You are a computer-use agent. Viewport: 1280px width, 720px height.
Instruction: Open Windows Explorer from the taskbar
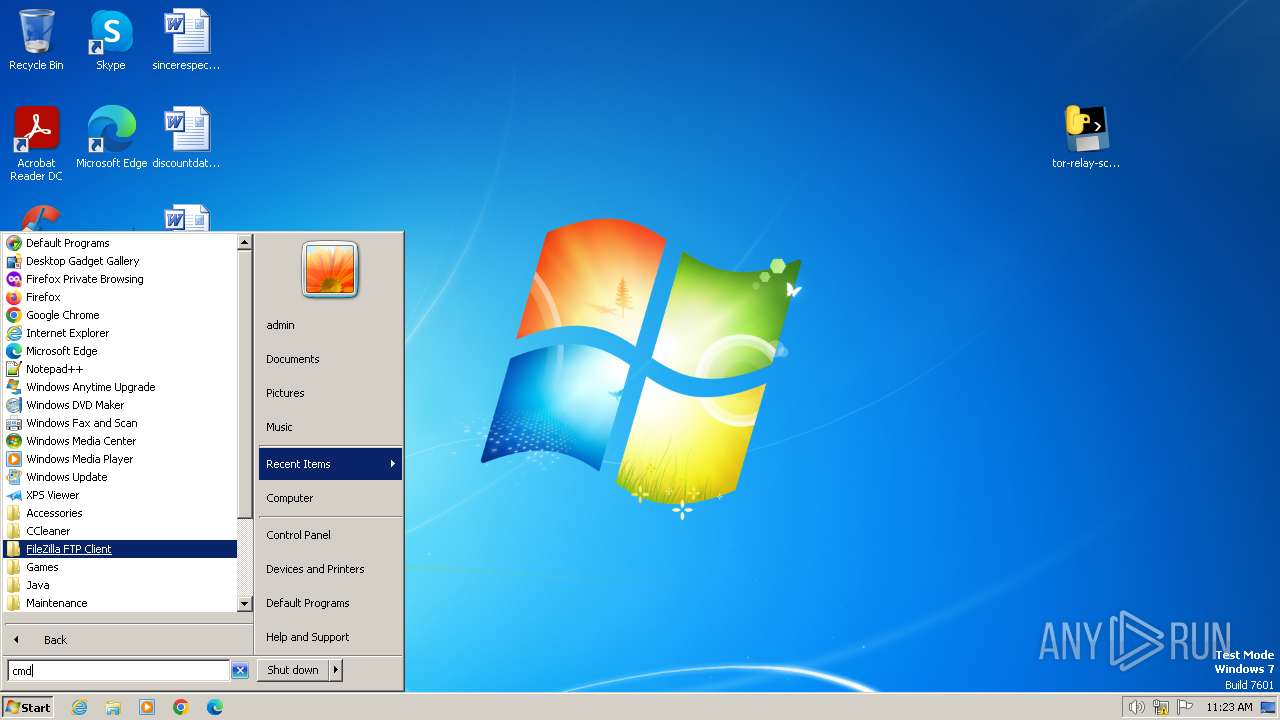[x=113, y=707]
